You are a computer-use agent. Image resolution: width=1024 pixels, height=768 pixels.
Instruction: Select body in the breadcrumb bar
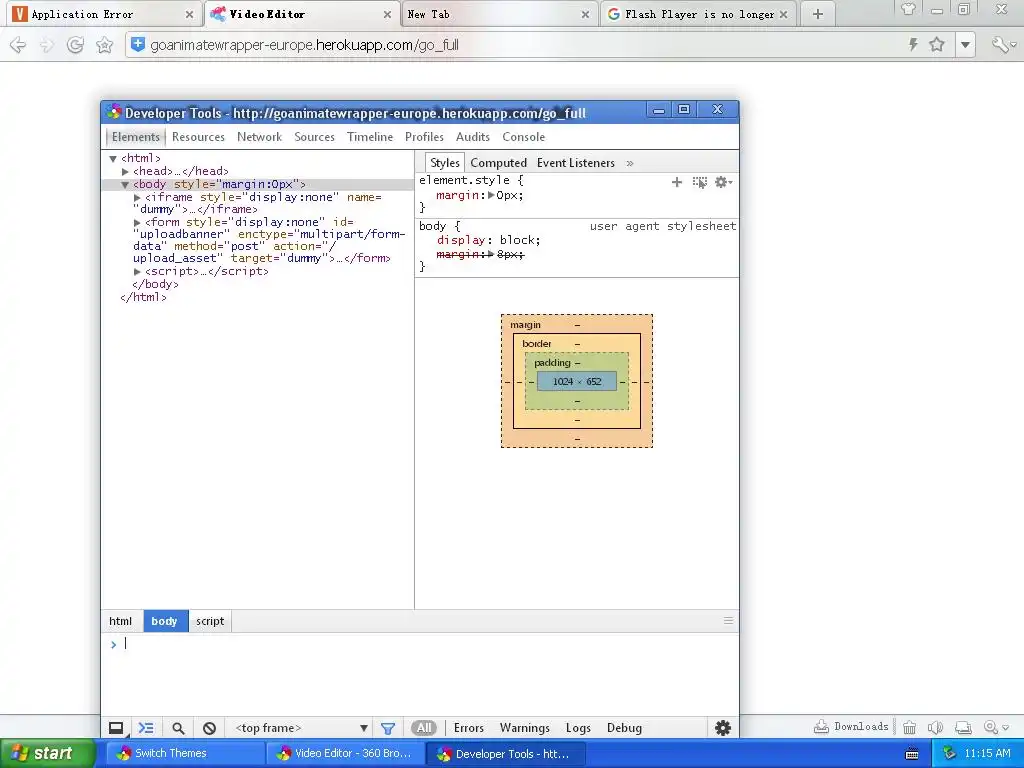click(x=165, y=621)
